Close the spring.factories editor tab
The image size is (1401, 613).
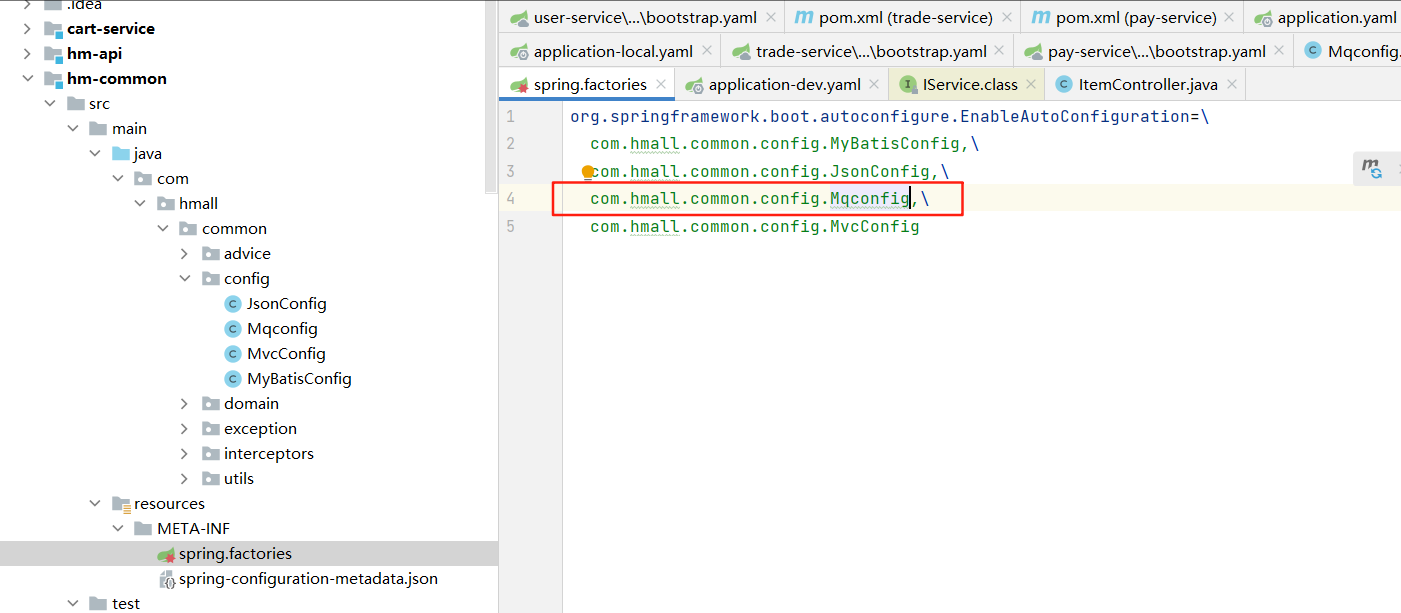(x=663, y=85)
